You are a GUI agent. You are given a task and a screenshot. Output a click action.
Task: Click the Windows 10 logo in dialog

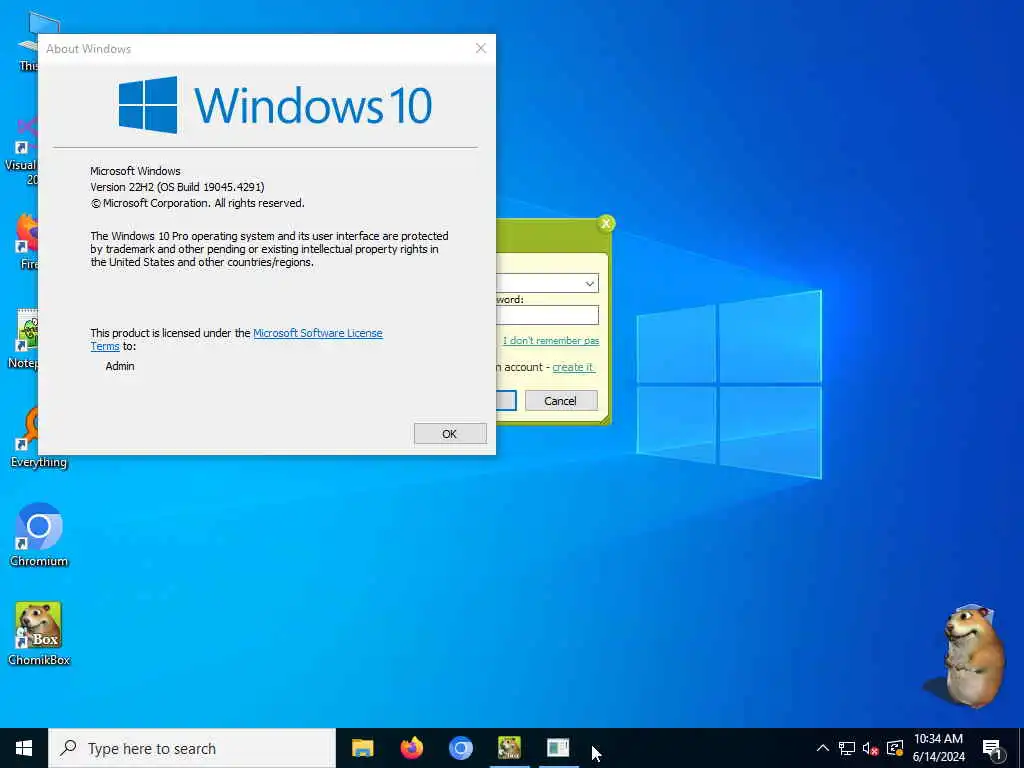(275, 105)
